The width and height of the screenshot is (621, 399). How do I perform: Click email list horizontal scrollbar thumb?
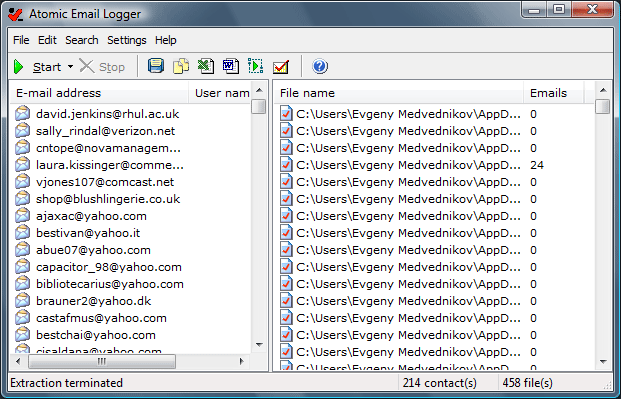coord(102,361)
